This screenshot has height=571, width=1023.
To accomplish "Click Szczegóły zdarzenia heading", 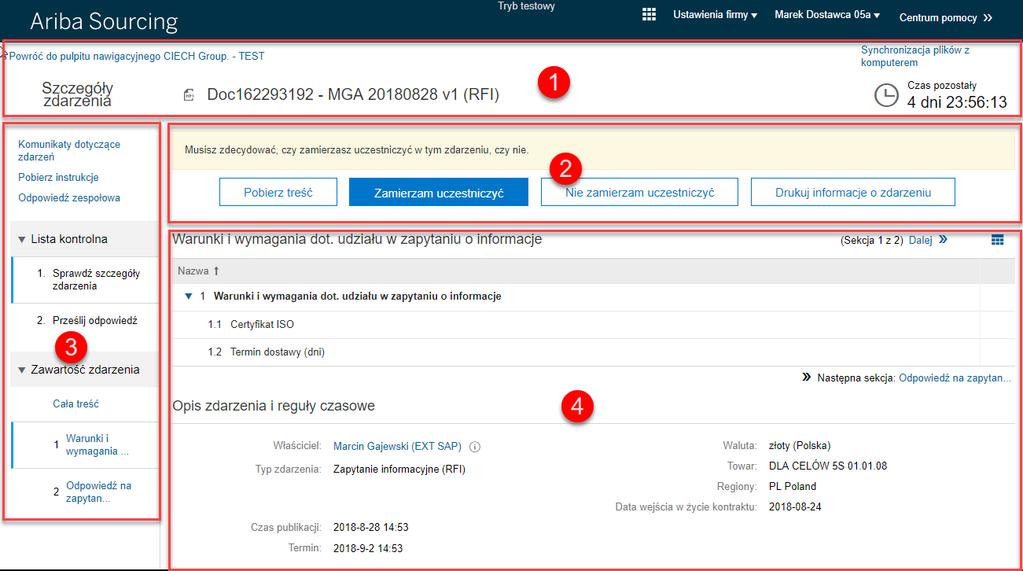I will (78, 94).
